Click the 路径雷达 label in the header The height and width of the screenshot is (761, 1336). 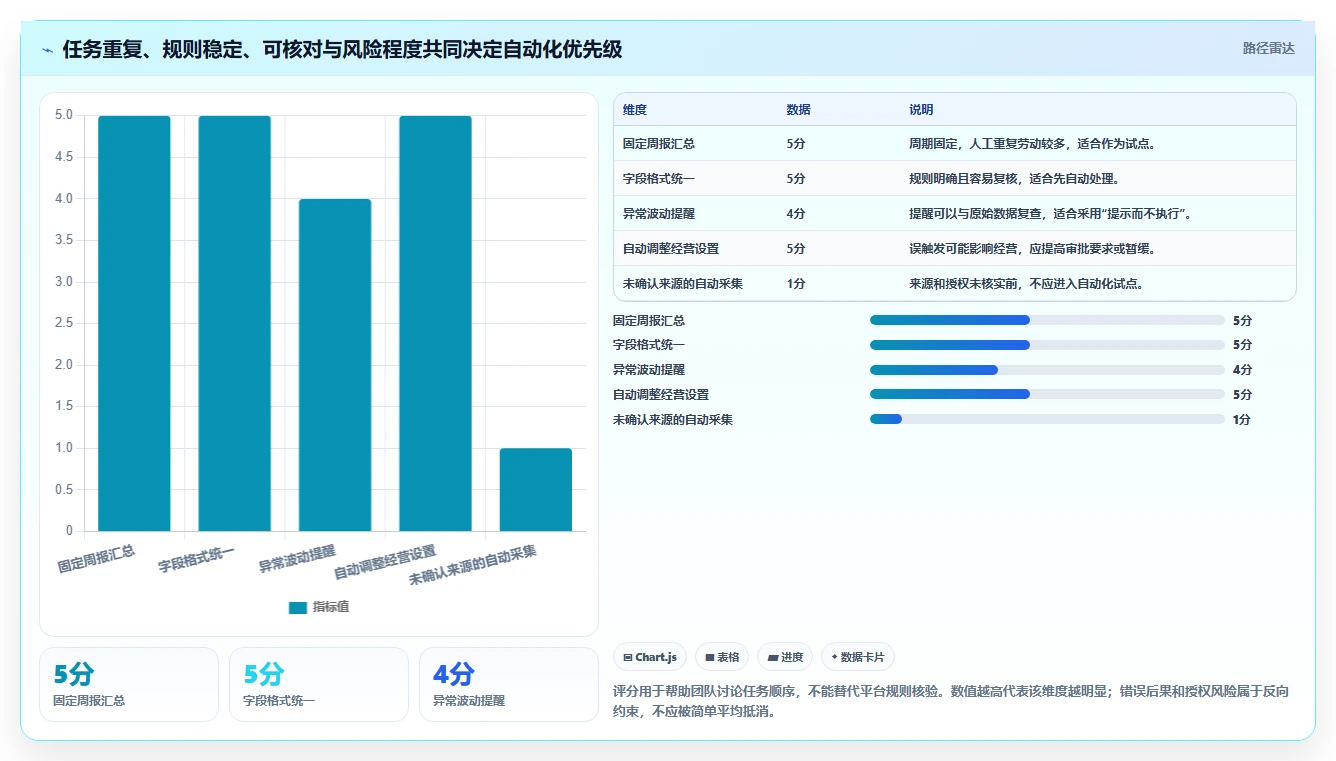tap(1268, 48)
